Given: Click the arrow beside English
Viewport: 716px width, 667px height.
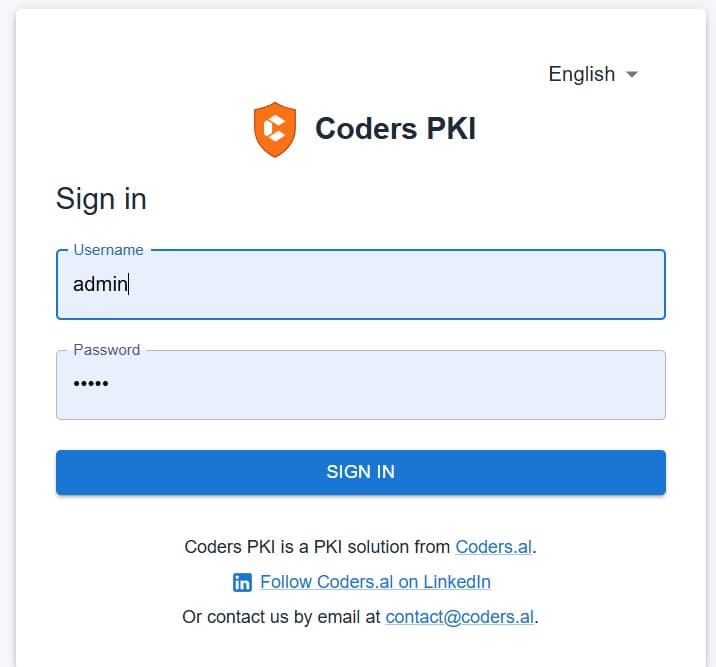Looking at the screenshot, I should [631, 74].
